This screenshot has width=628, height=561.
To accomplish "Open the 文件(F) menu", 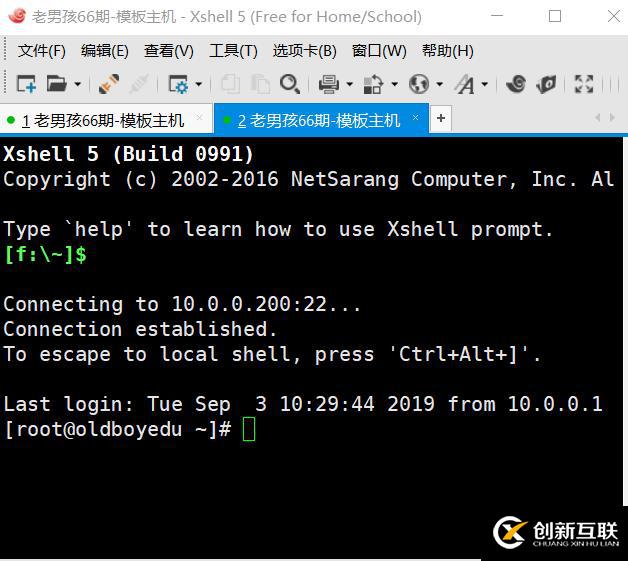I will click(x=42, y=51).
